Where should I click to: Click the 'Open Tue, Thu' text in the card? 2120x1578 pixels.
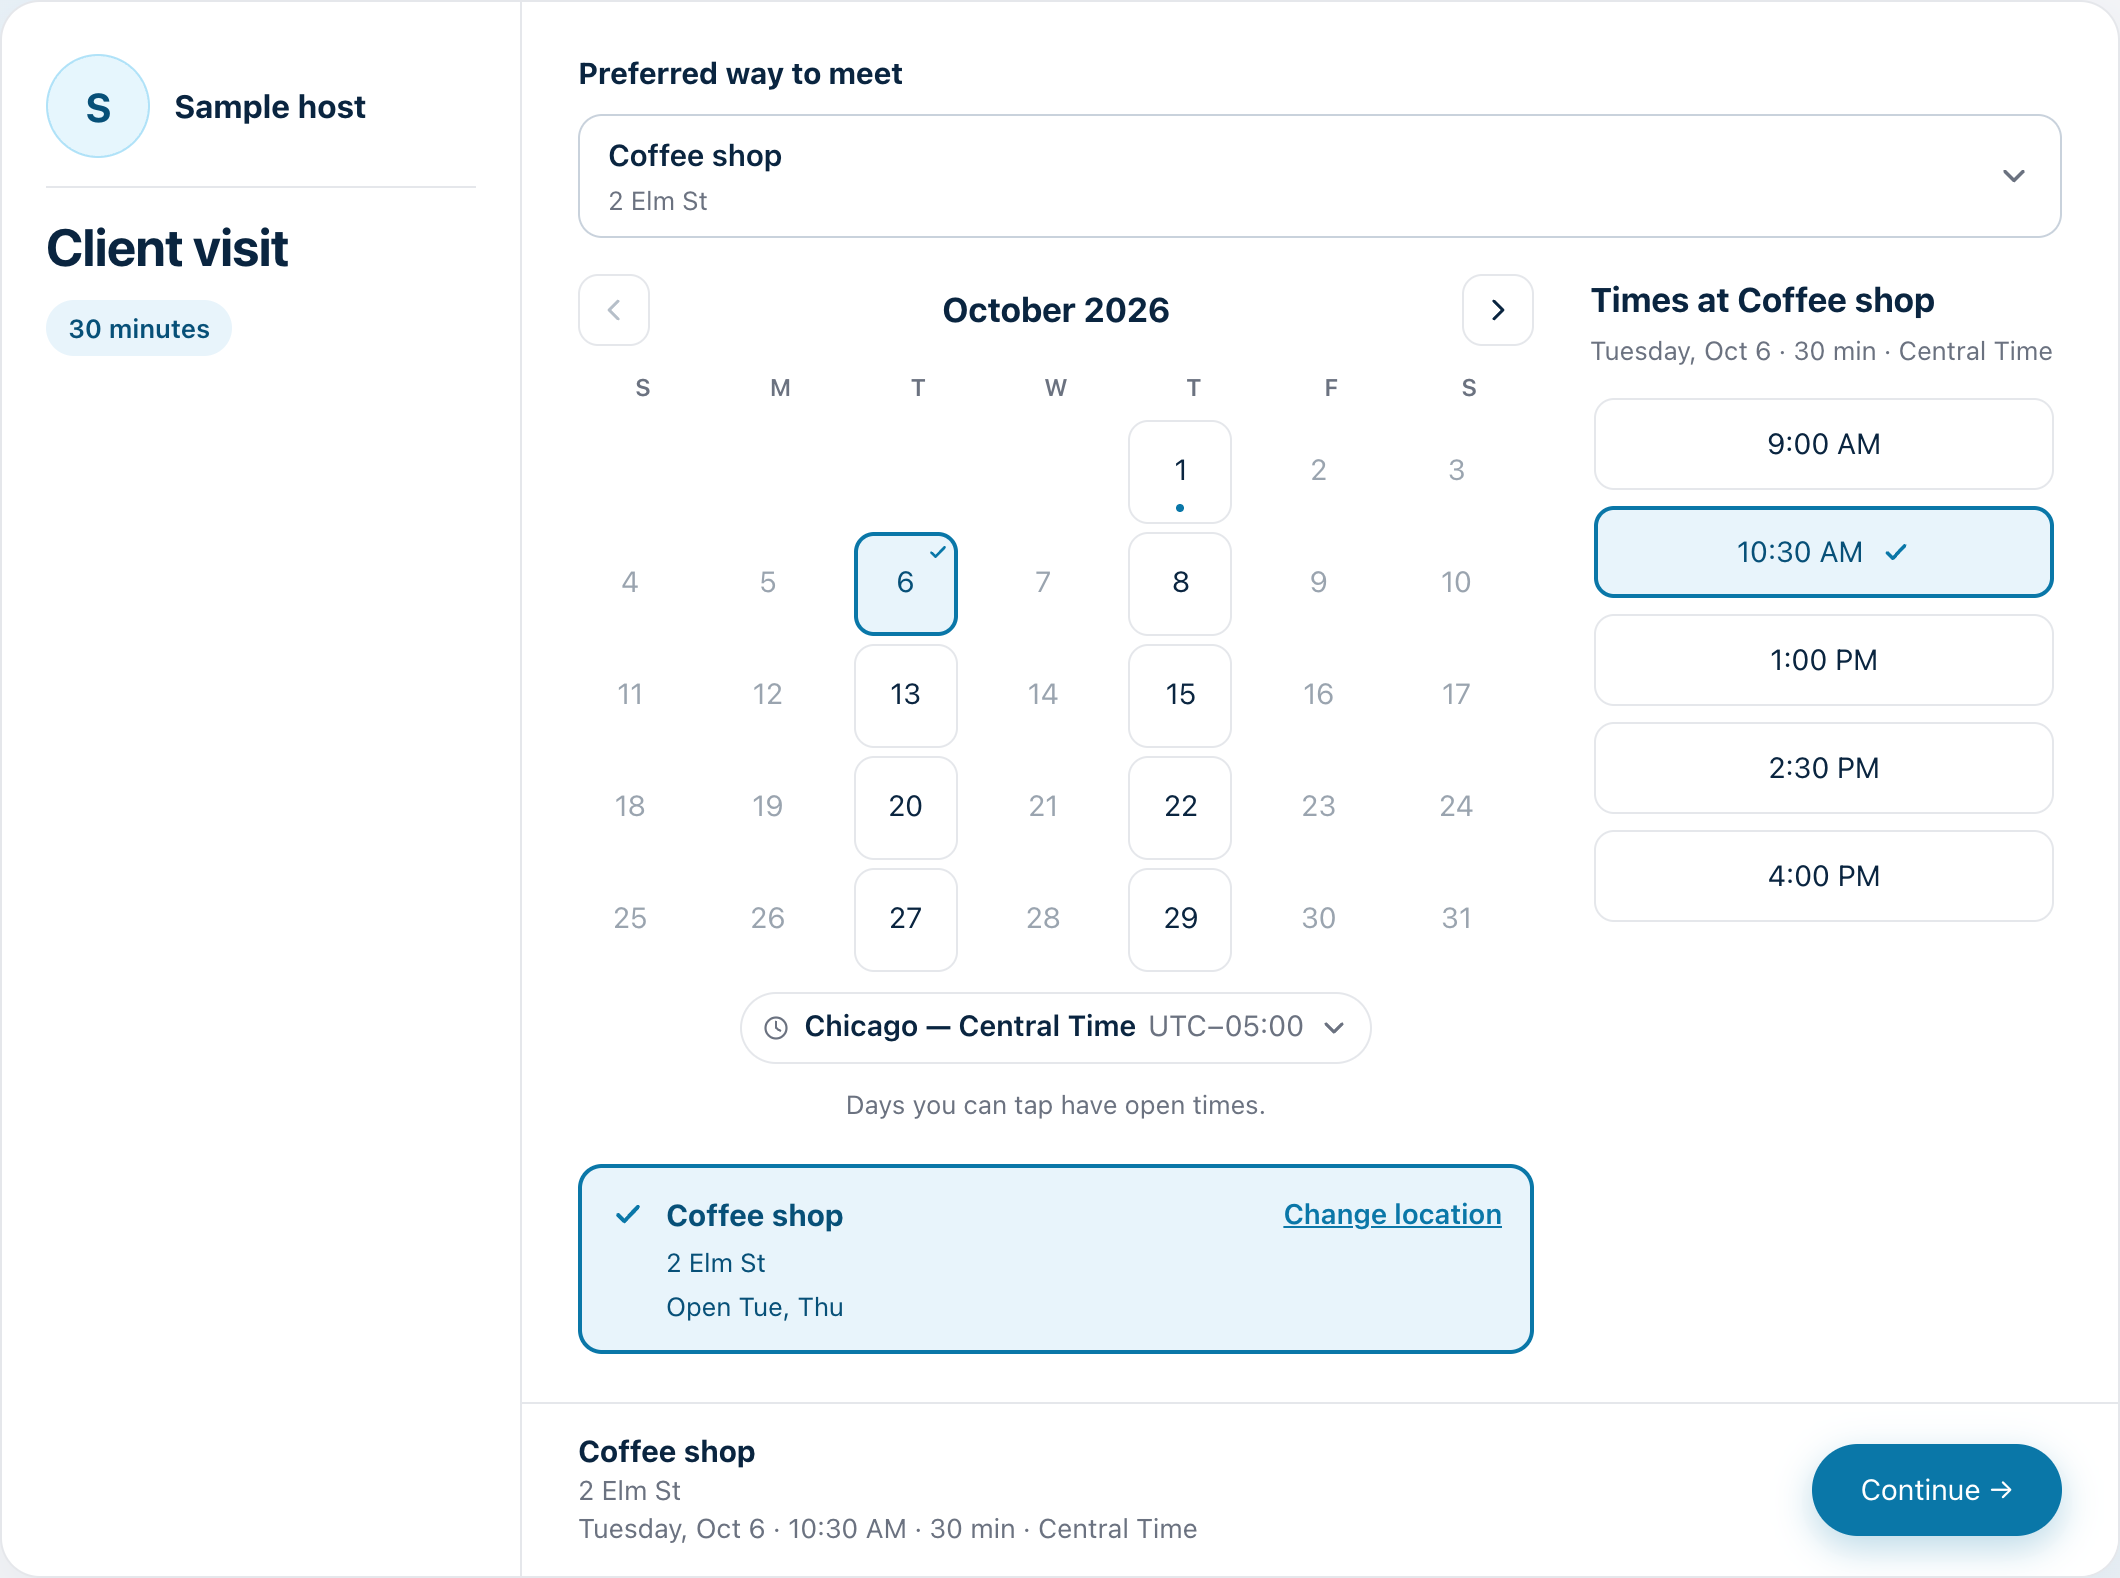(x=755, y=1307)
